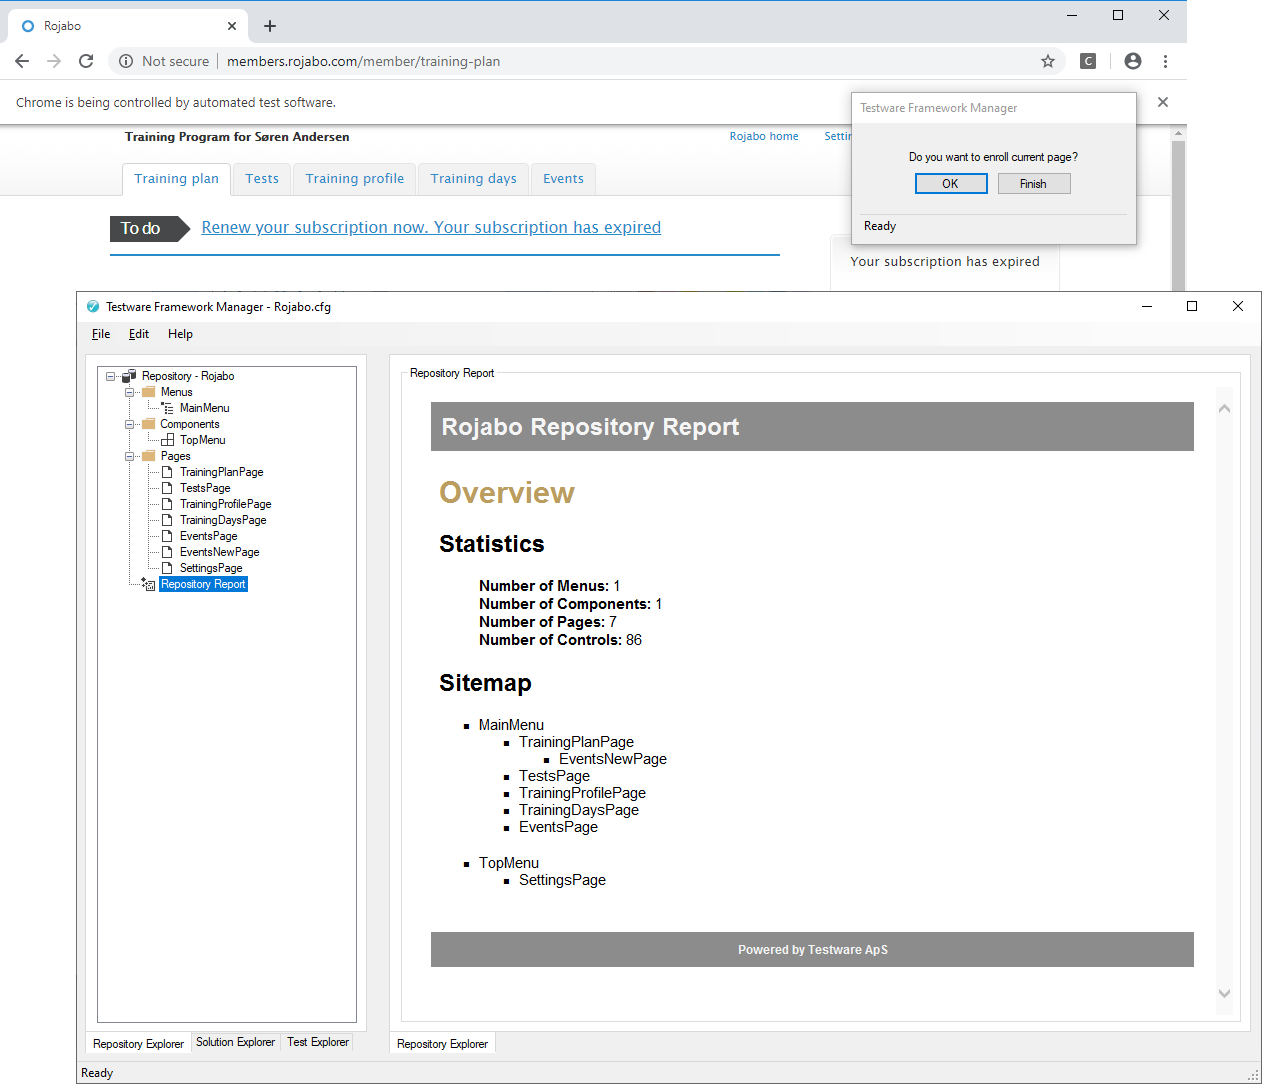The height and width of the screenshot is (1088, 1266).
Task: Dismiss the automated test software infobar
Action: point(1163,102)
